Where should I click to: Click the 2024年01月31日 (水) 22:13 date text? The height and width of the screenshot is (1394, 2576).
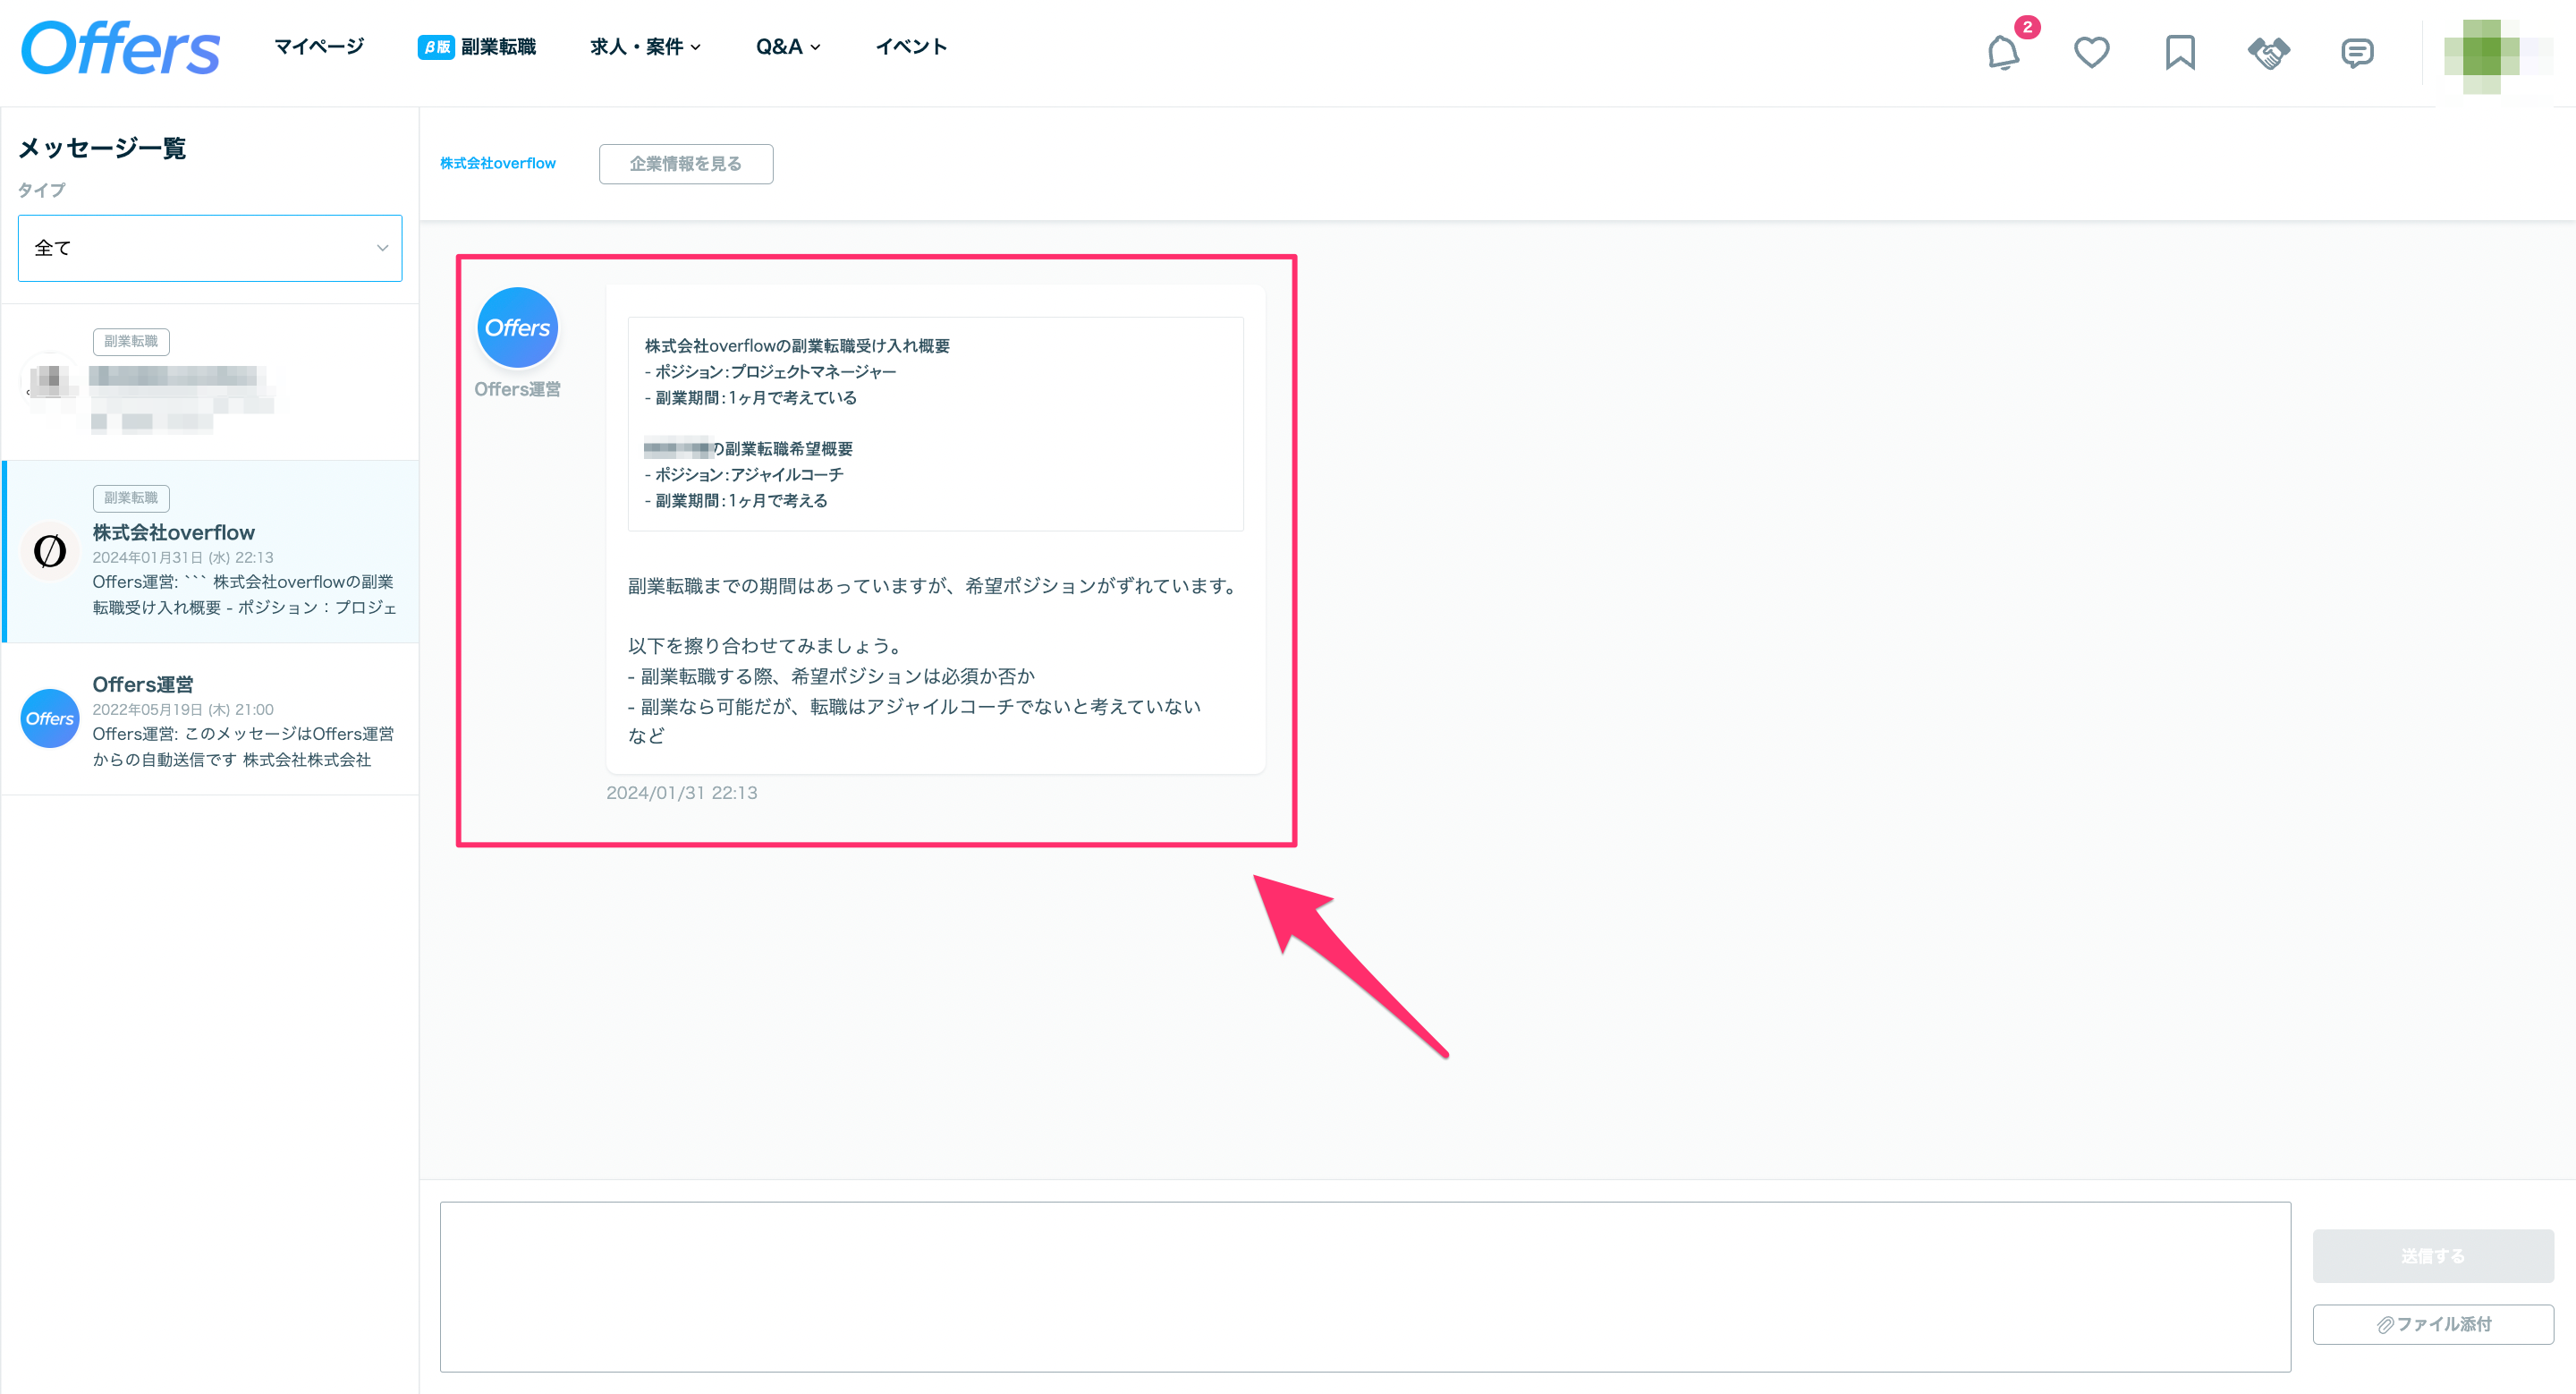click(183, 557)
